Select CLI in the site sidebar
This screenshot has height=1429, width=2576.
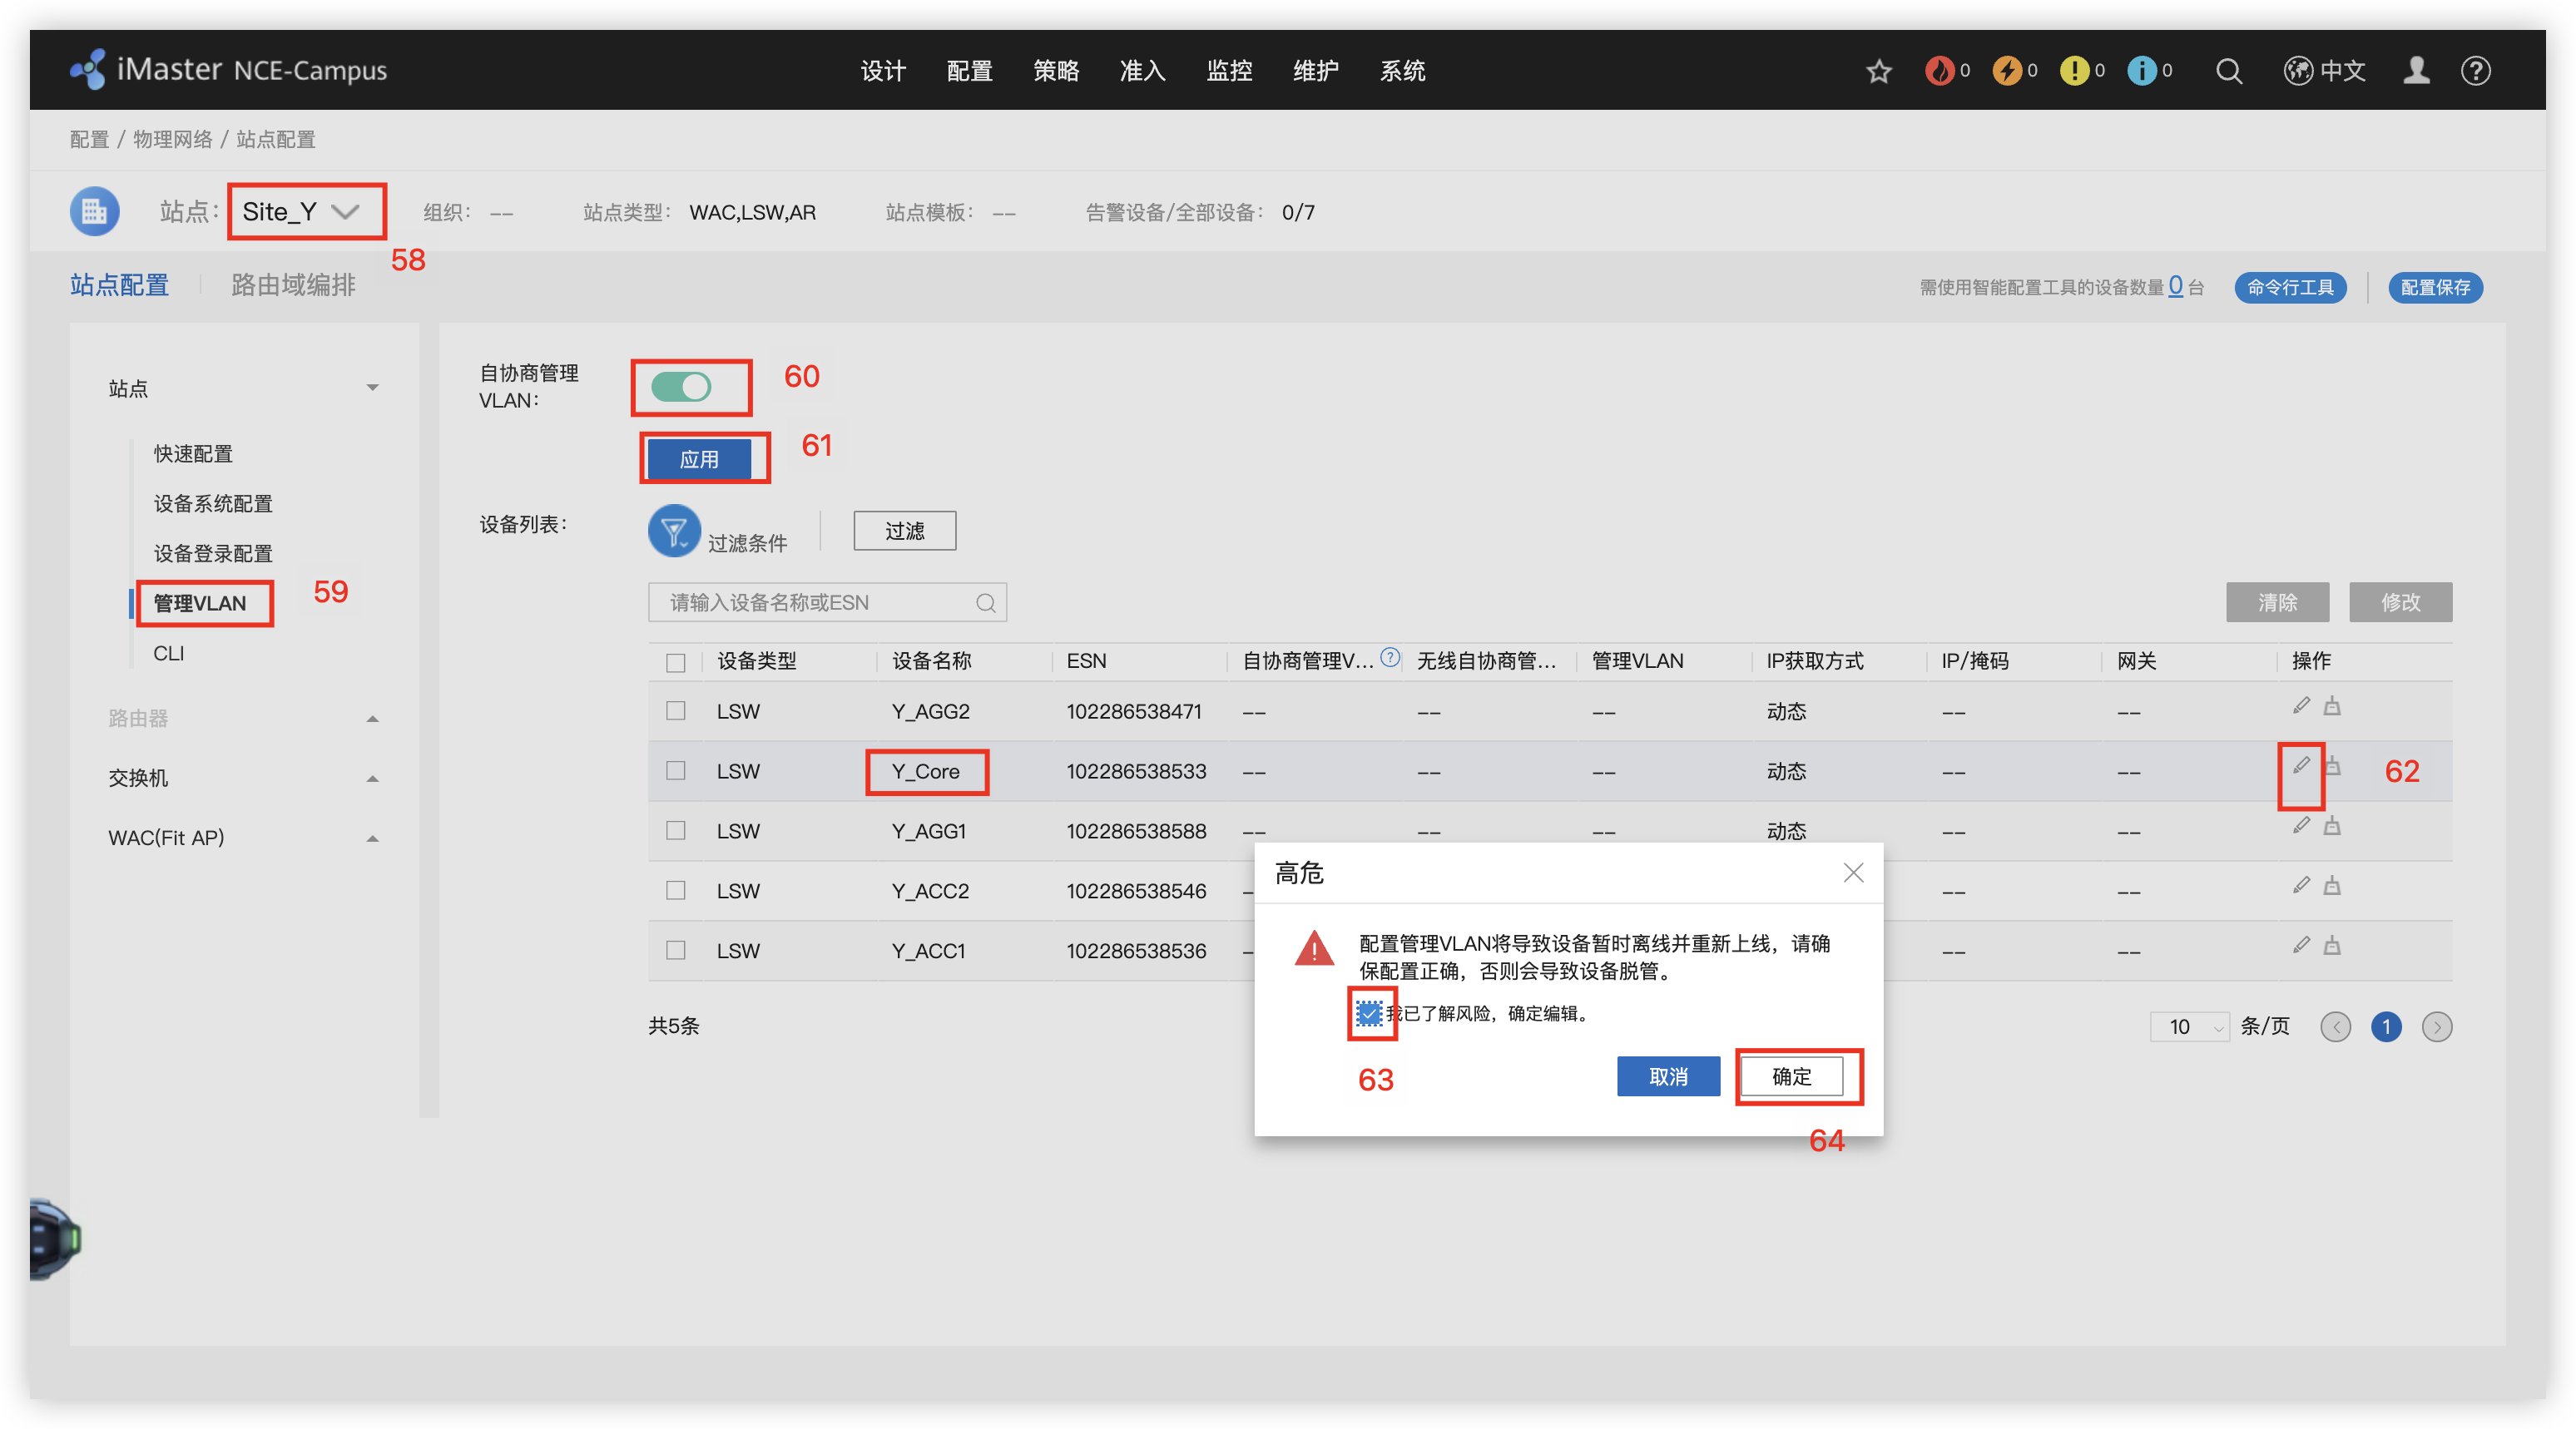click(168, 653)
